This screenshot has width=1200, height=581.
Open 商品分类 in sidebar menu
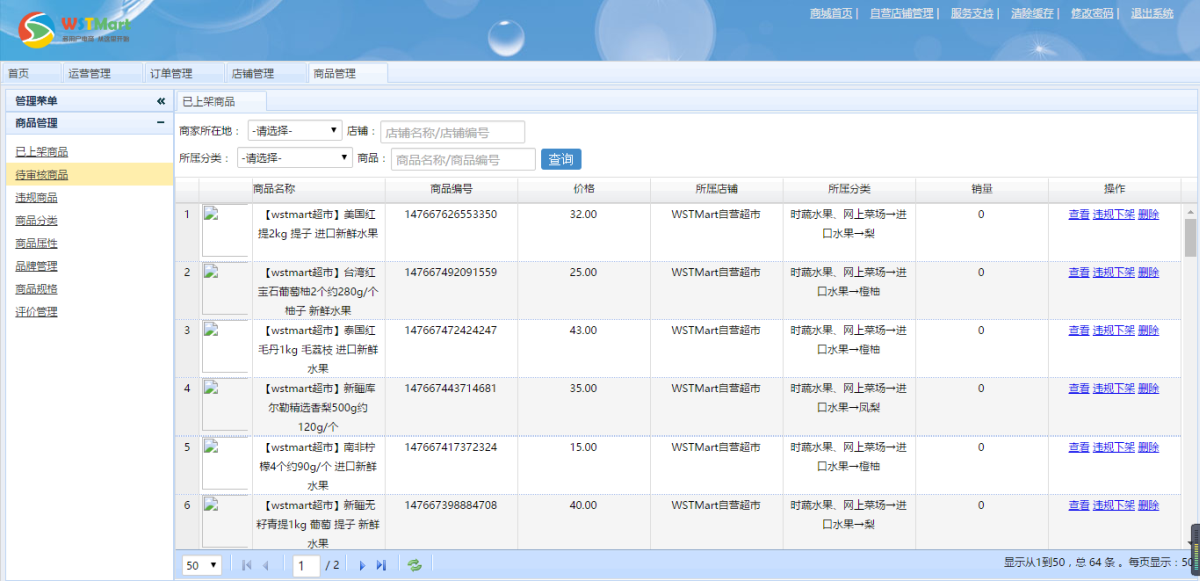[x=36, y=220]
